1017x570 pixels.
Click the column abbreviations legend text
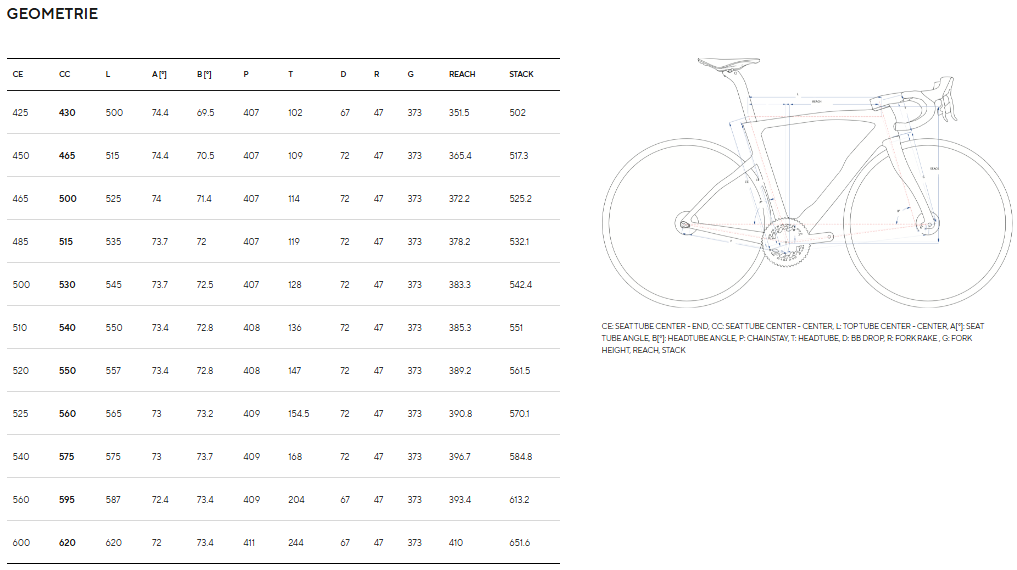click(794, 338)
